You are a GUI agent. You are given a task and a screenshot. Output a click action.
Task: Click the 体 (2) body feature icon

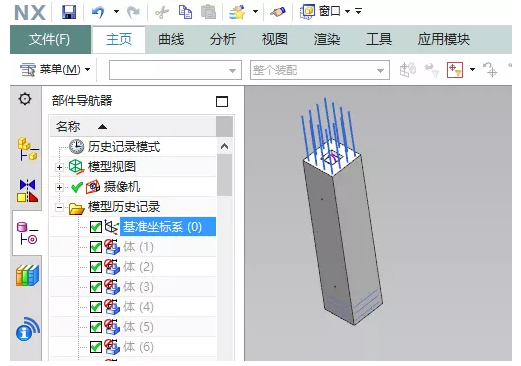(112, 267)
